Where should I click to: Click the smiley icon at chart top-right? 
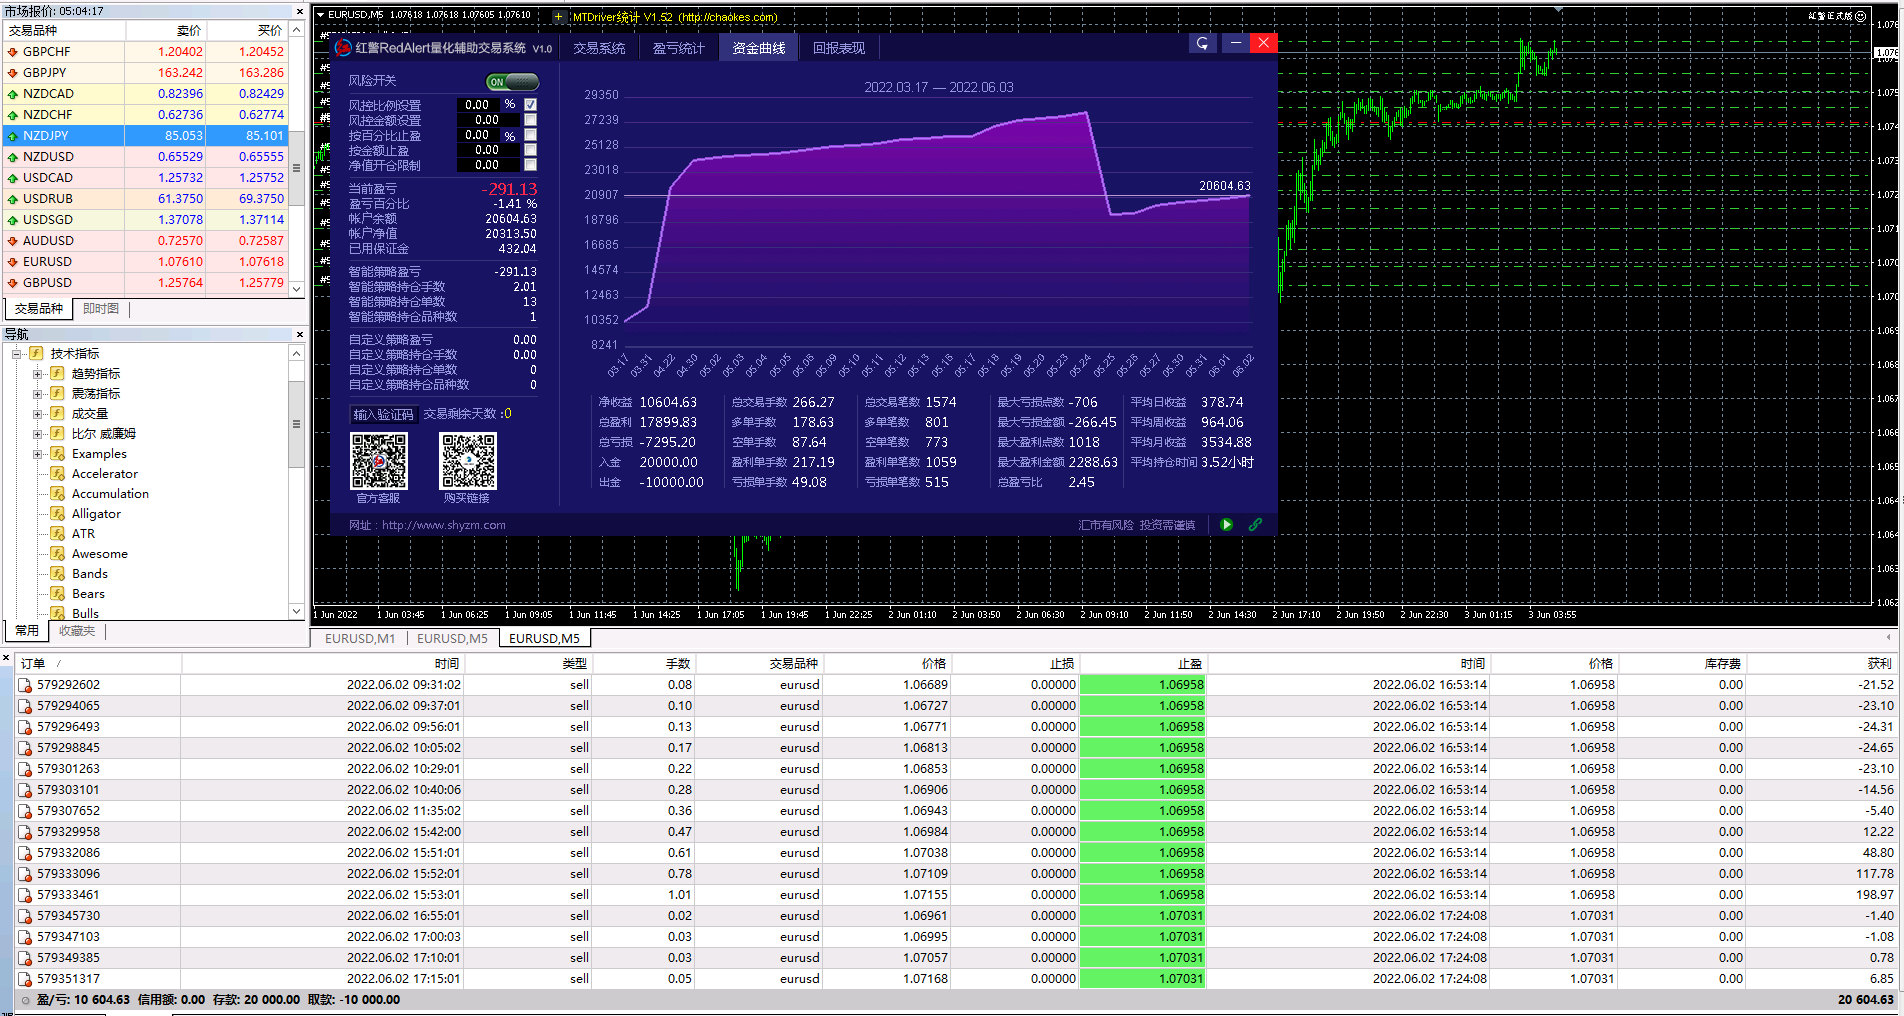point(1860,16)
